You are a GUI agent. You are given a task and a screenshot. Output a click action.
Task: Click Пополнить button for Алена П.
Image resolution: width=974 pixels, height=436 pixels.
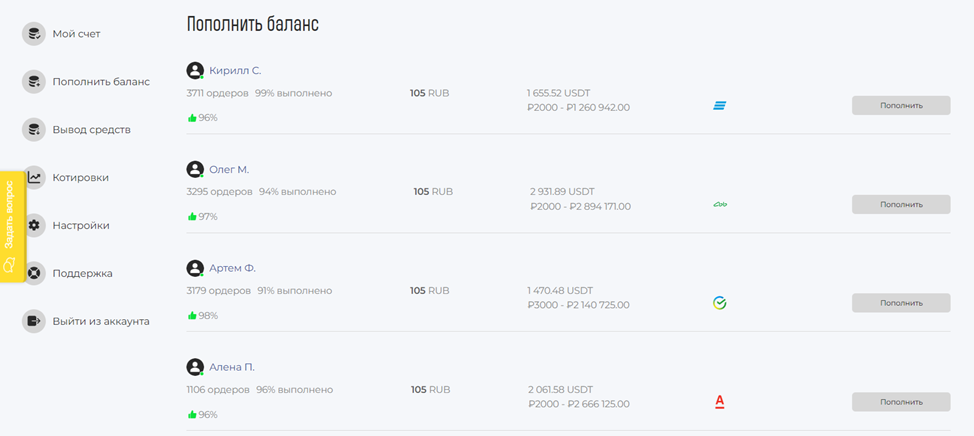tap(901, 402)
